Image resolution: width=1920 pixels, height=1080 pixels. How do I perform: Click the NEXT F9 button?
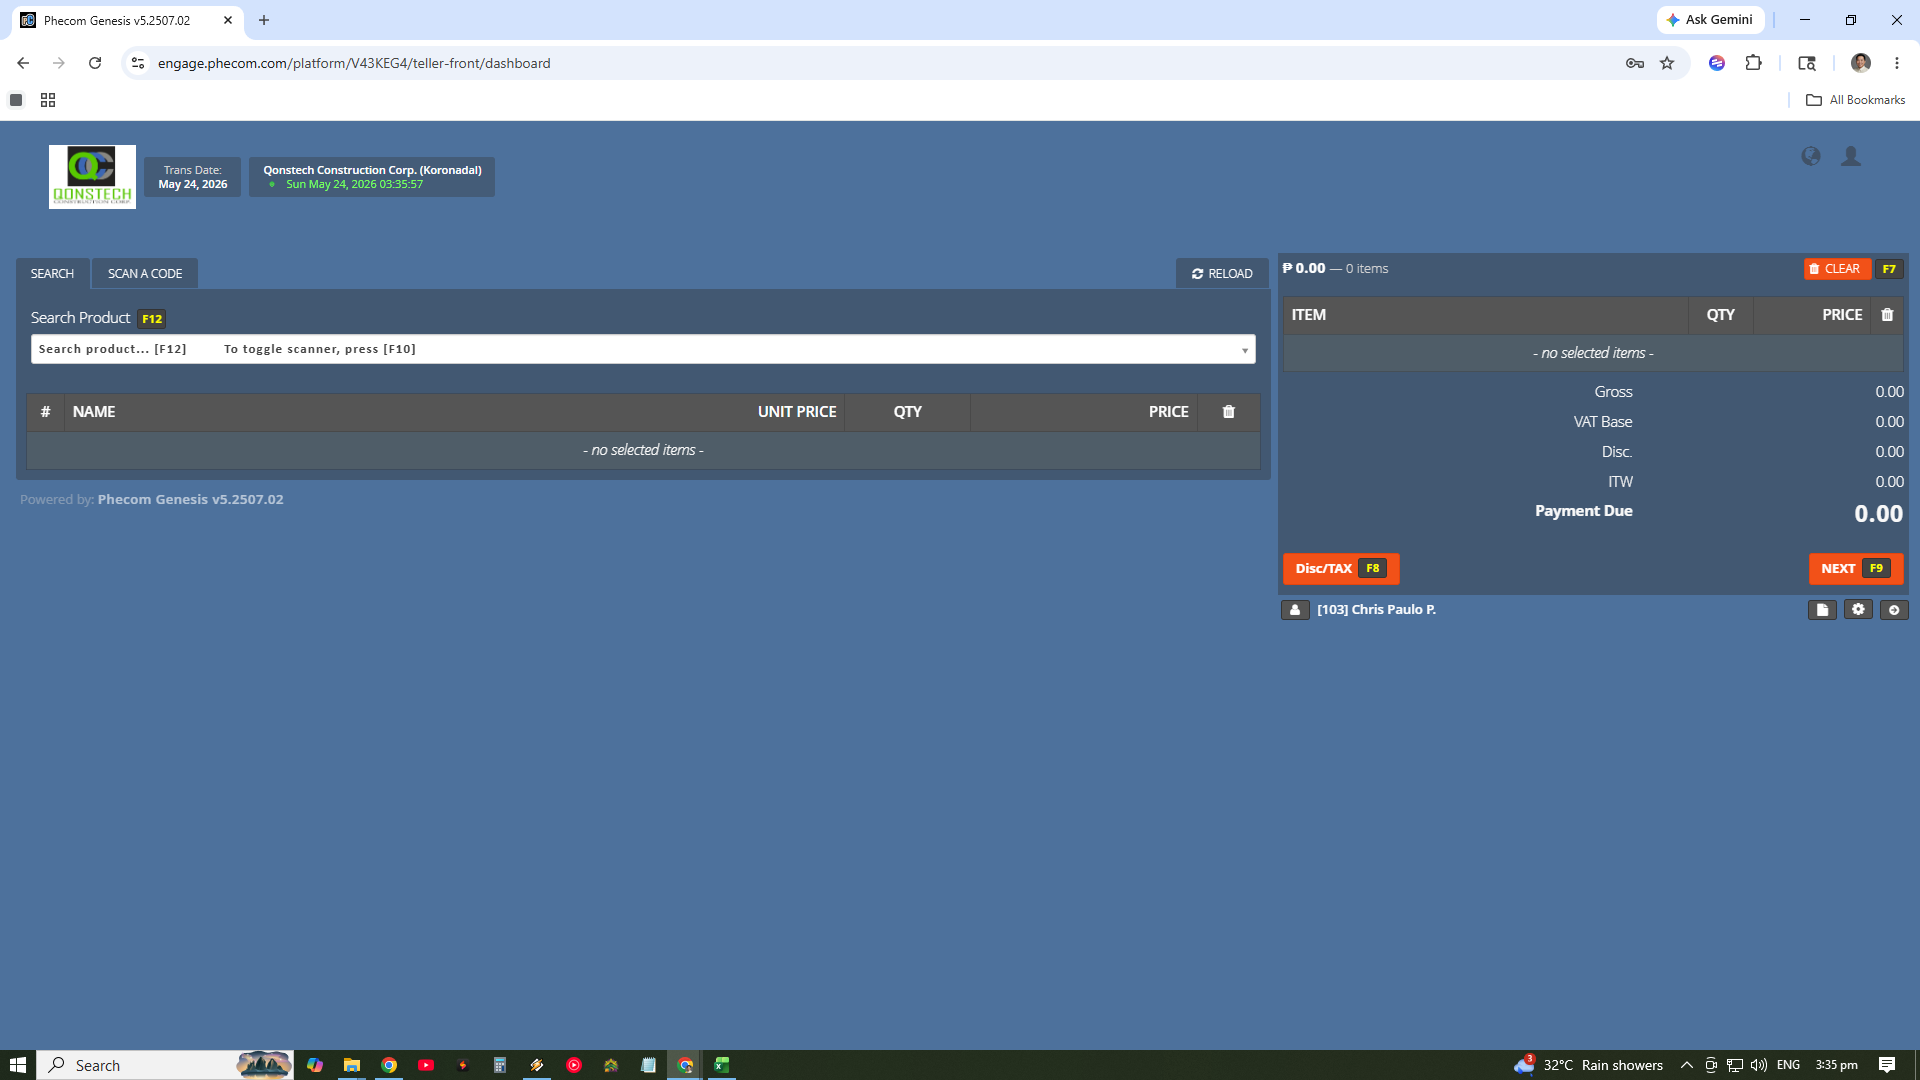(x=1856, y=568)
